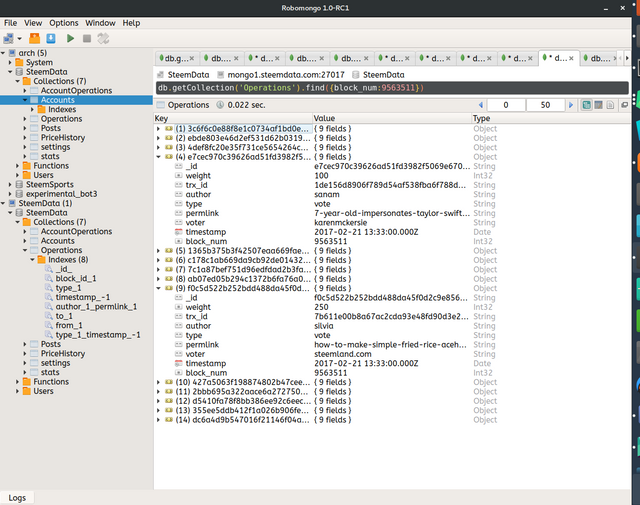This screenshot has height=505, width=640.
Task: Open the Logs panel button
Action: pyautogui.click(x=17, y=498)
